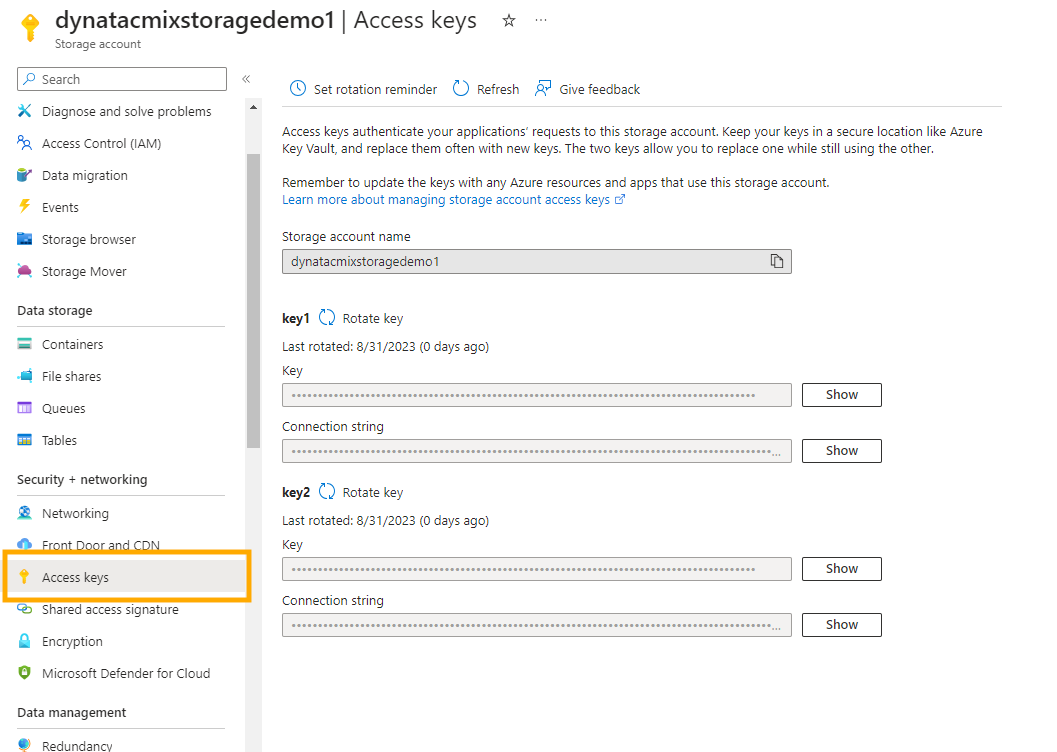Click the Shared access signature link icon
Viewport: 1057px width, 752px height.
24,609
